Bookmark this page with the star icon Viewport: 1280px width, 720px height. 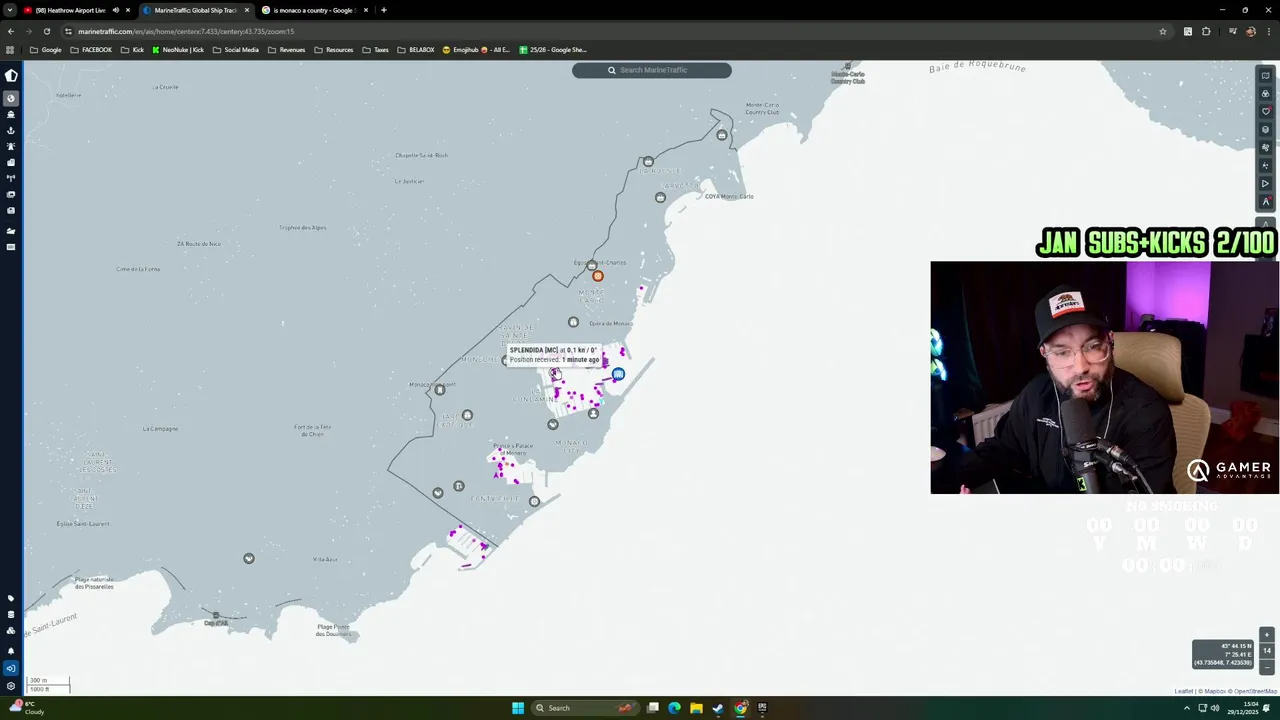coord(1163,31)
